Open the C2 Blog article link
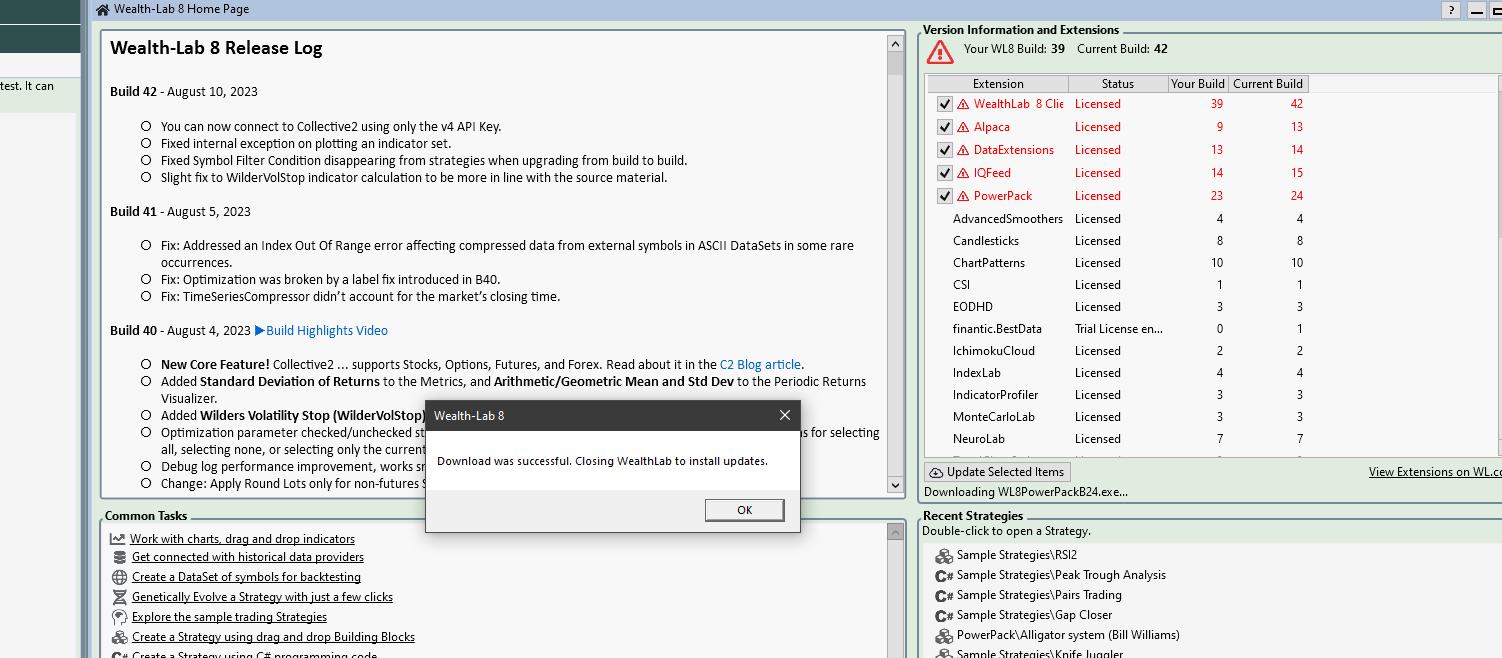The height and width of the screenshot is (658, 1502). point(760,364)
